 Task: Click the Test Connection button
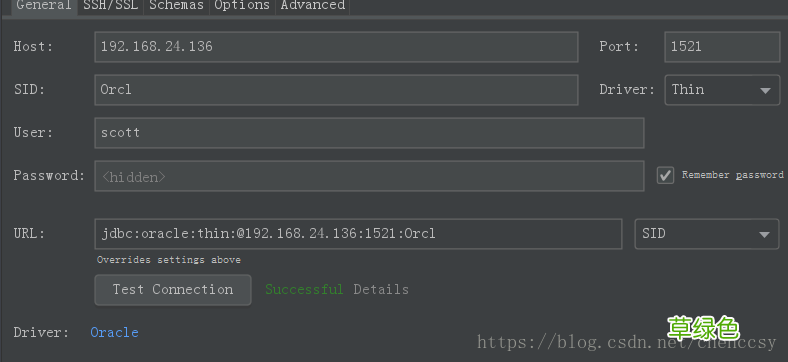tap(173, 290)
